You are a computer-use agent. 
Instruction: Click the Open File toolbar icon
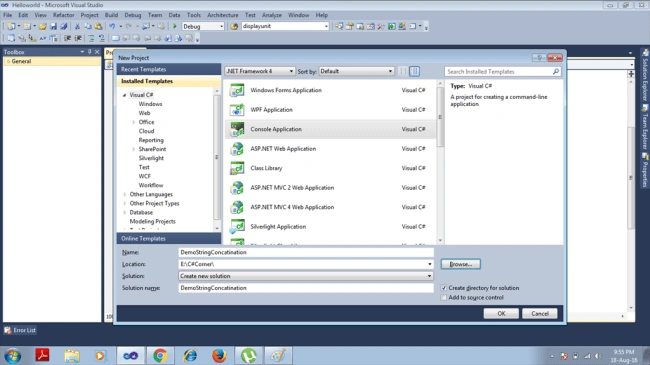(x=43, y=26)
